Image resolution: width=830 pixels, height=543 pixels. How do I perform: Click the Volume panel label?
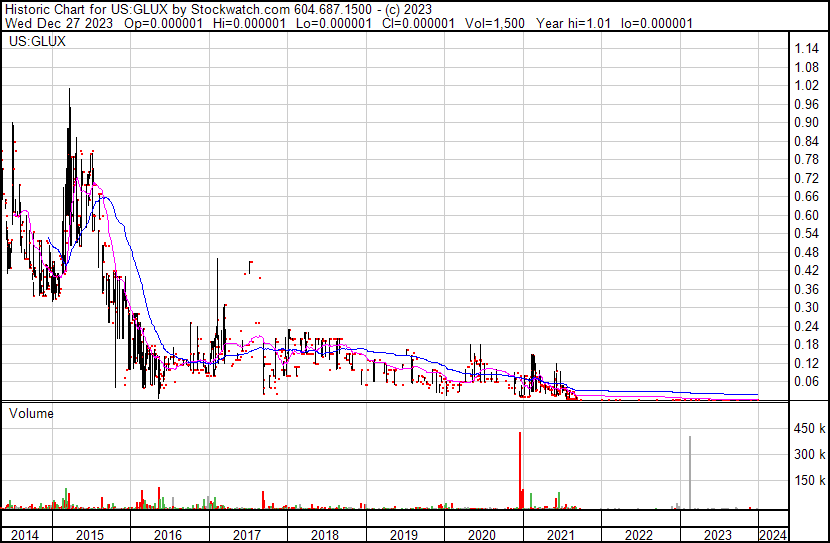[31, 413]
